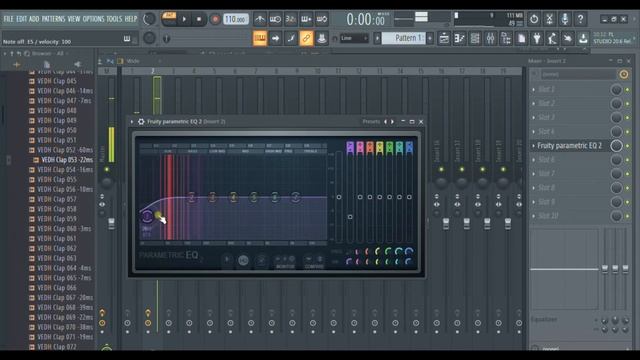Select the Fruity parametric EQ 2 mixer slot

pos(569,146)
